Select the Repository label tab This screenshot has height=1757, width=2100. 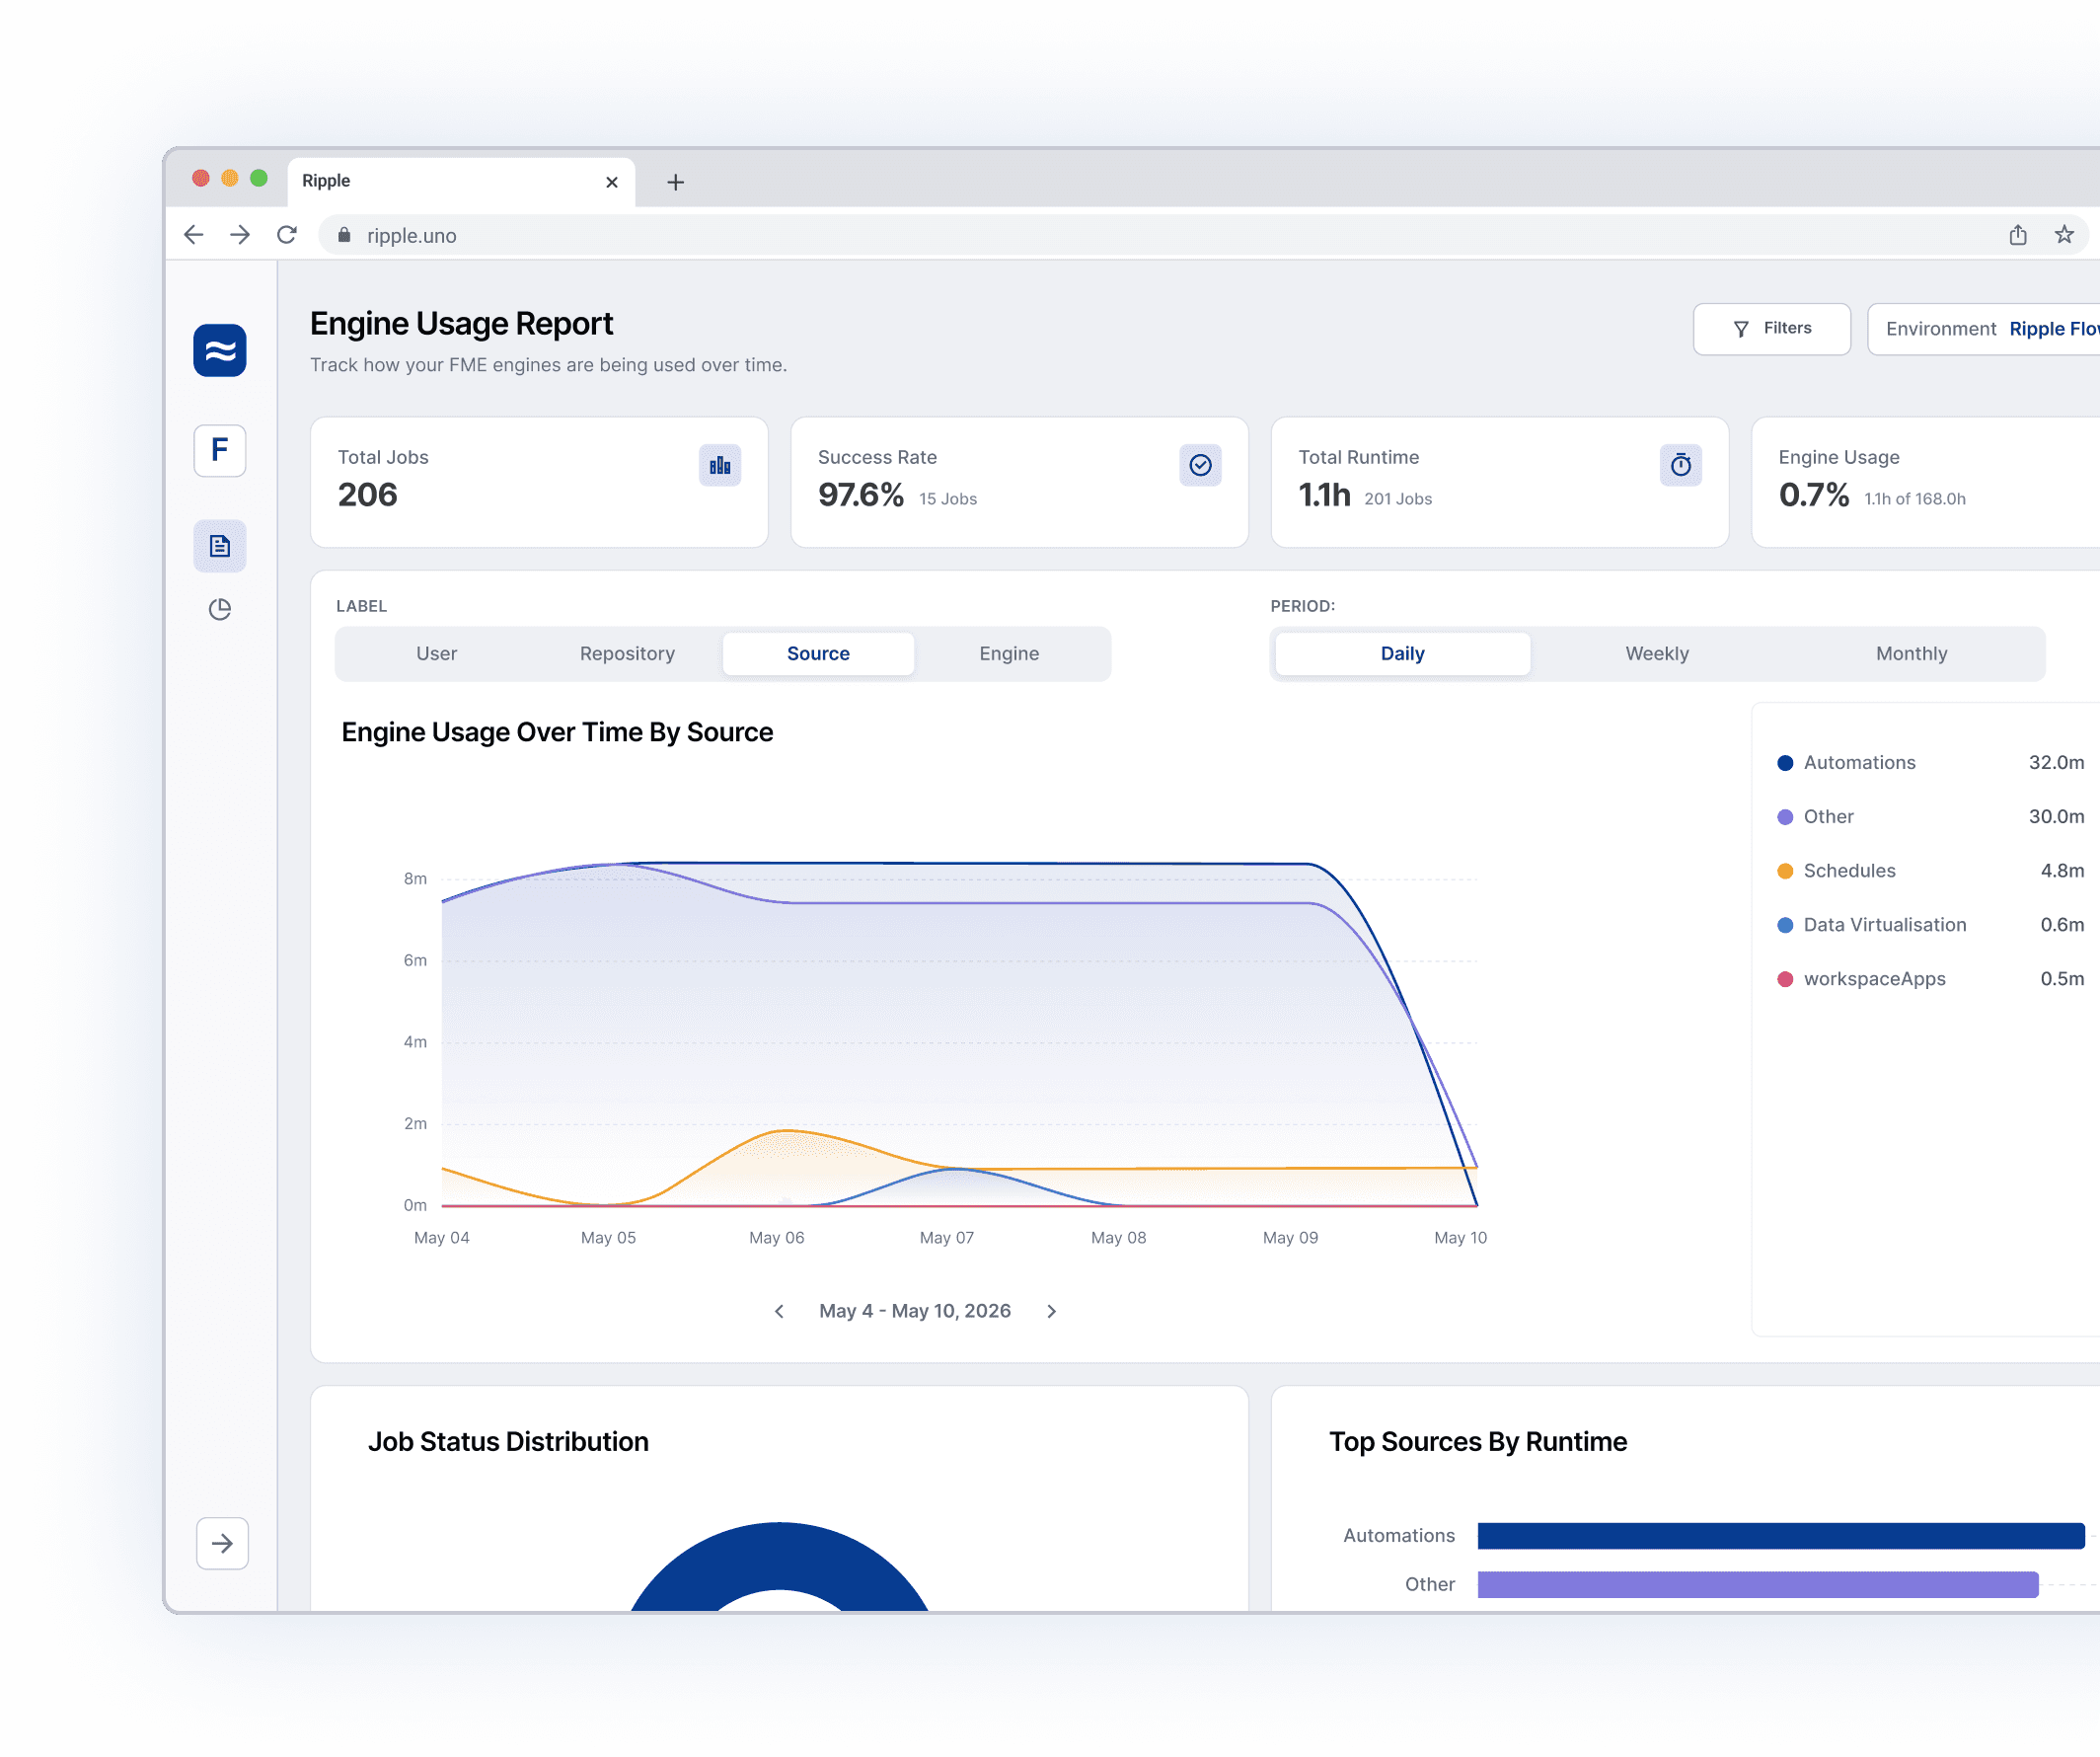627,654
